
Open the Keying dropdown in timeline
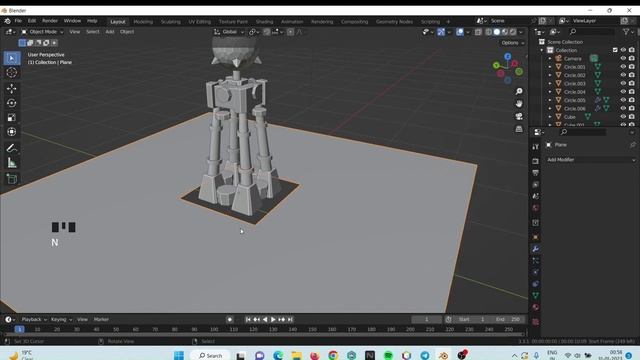coord(61,320)
